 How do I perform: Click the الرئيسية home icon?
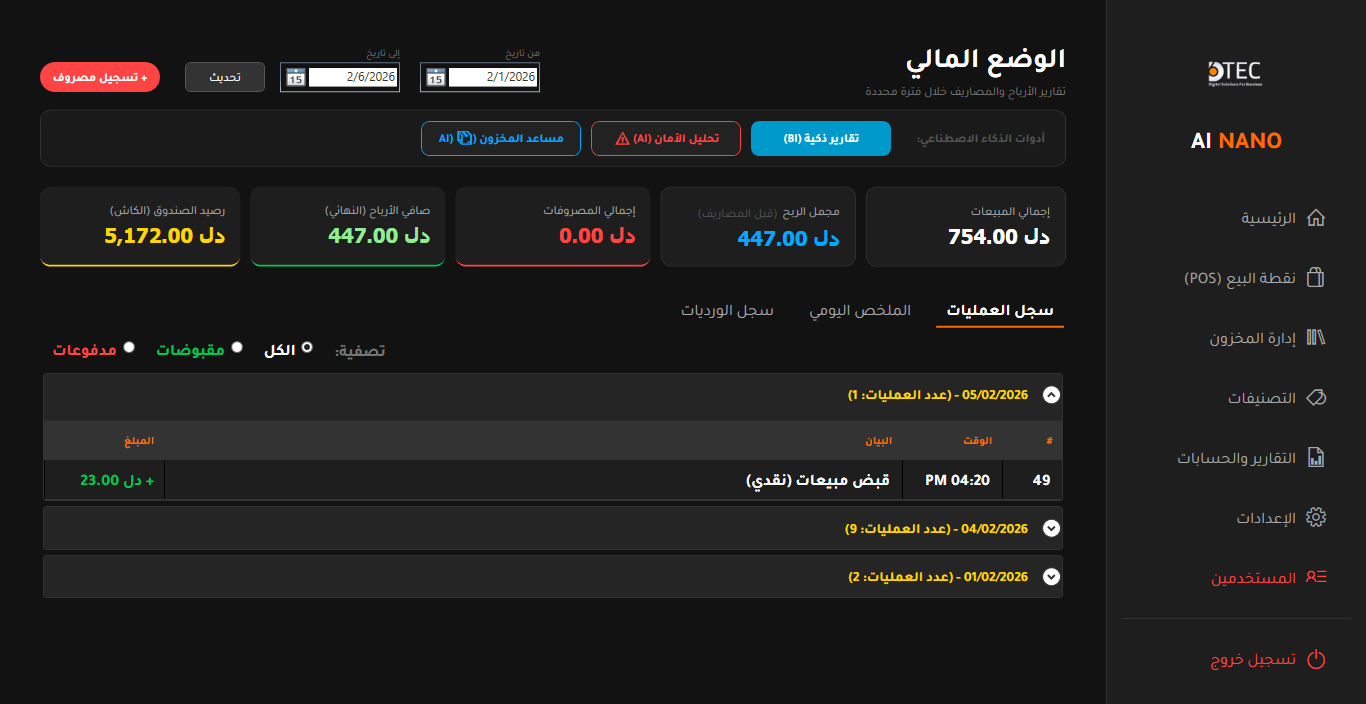[1316, 217]
